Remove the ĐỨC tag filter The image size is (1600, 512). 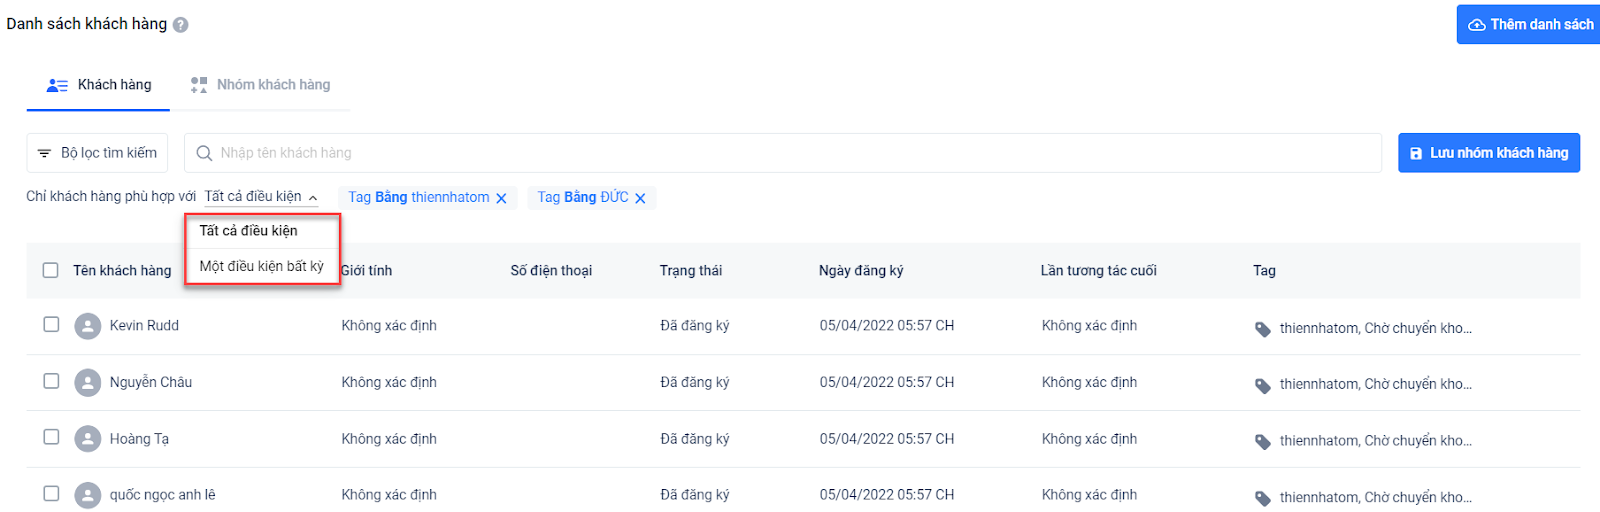tap(640, 198)
